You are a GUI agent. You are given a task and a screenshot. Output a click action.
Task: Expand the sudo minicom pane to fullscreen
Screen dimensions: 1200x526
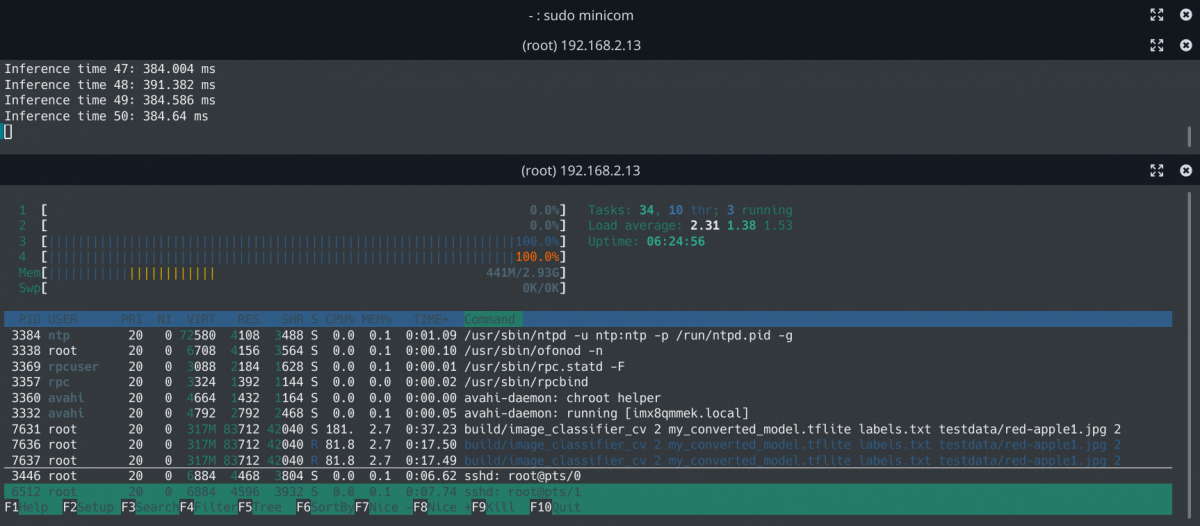coord(1156,15)
